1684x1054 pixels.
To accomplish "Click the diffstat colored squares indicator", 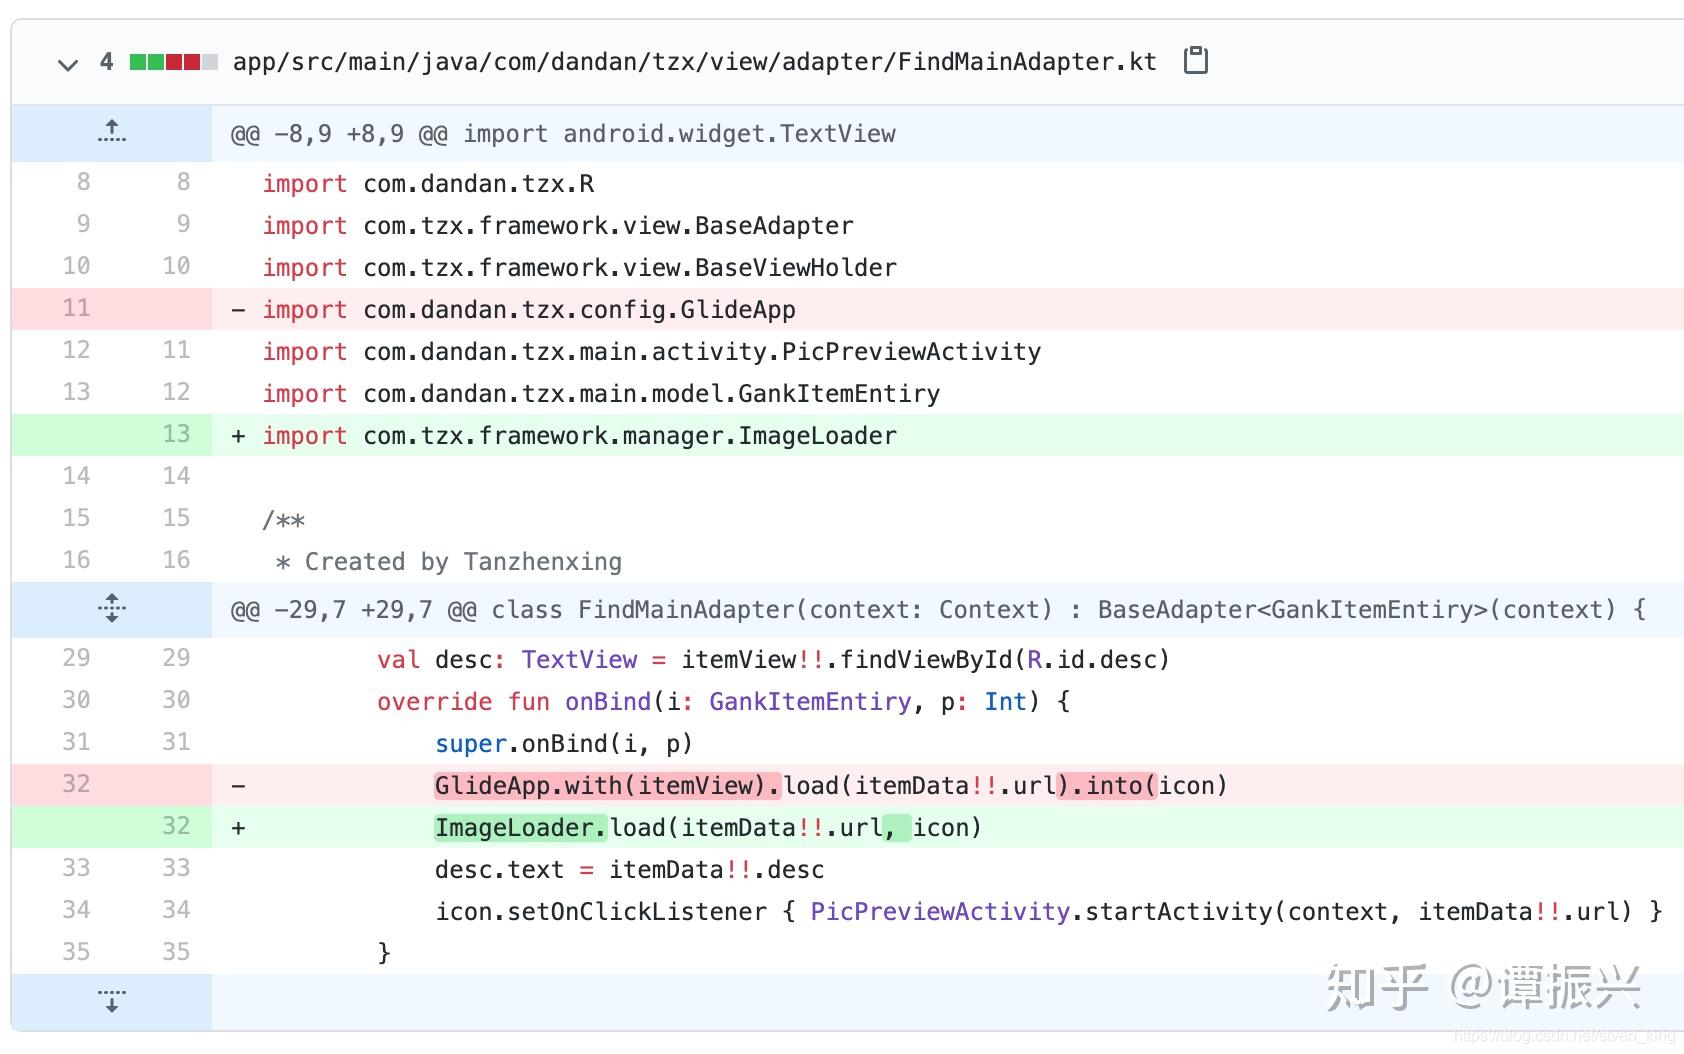I will (173, 62).
